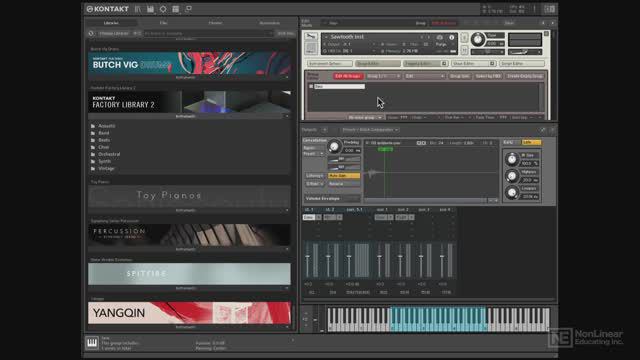The image size is (640, 360).
Task: Click the Group Solo button
Action: tap(460, 76)
